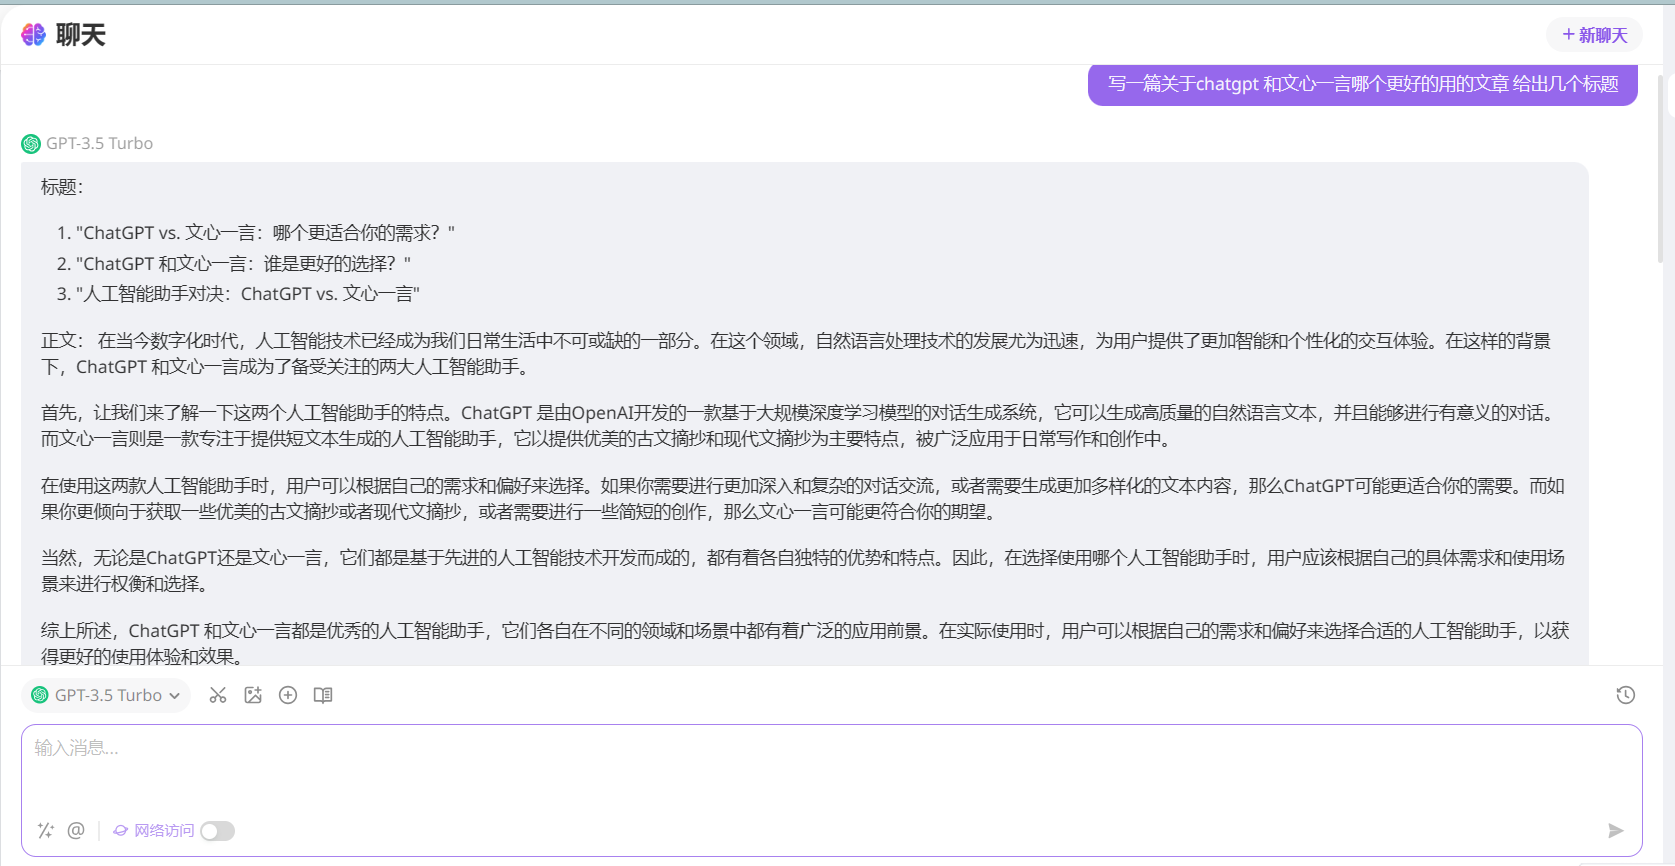Viewport: 1675px width, 866px height.
Task: Click the 标题: heading in reply
Action: (62, 187)
